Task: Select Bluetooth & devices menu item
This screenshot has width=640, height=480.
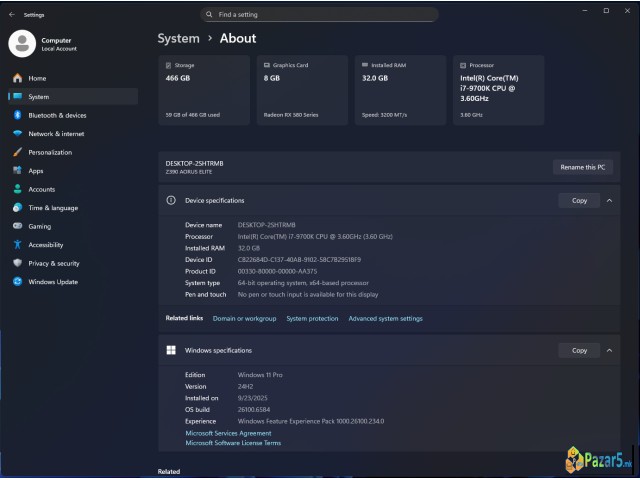Action: pyautogui.click(x=73, y=116)
